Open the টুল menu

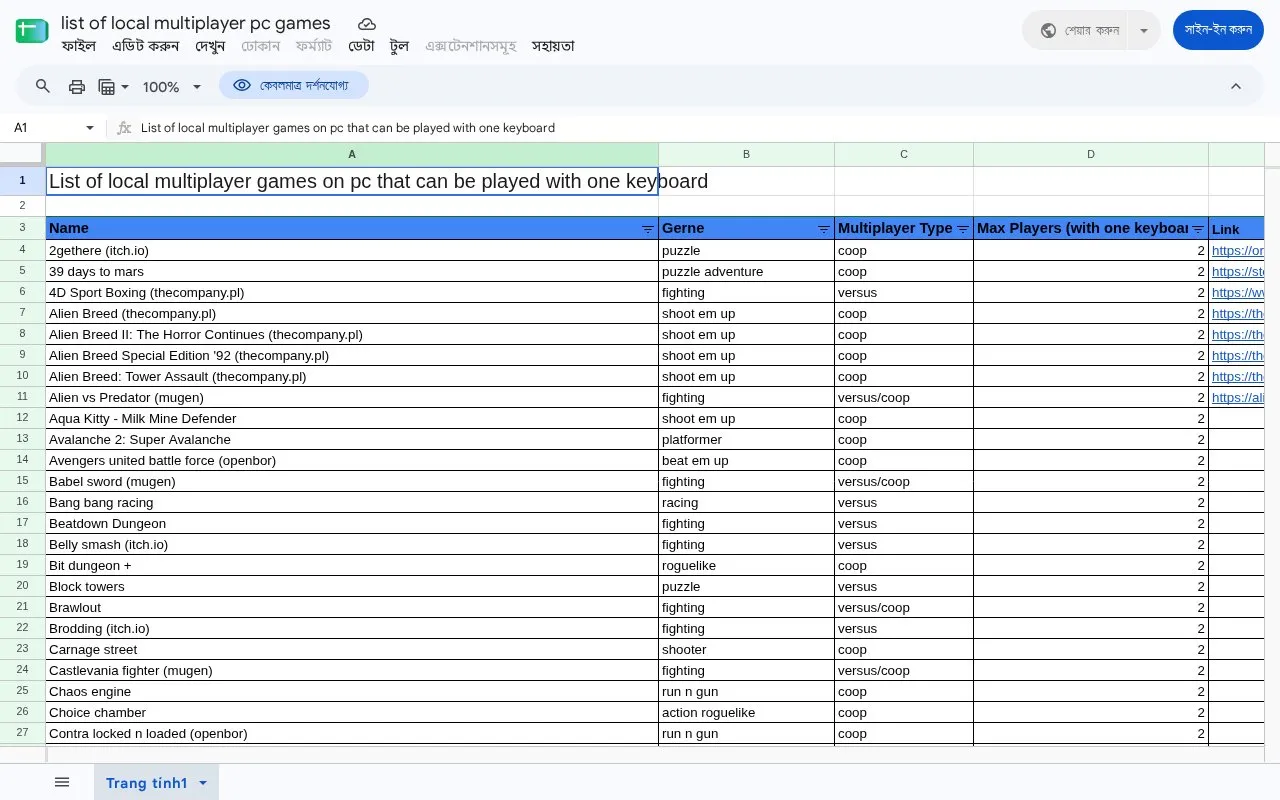(400, 46)
